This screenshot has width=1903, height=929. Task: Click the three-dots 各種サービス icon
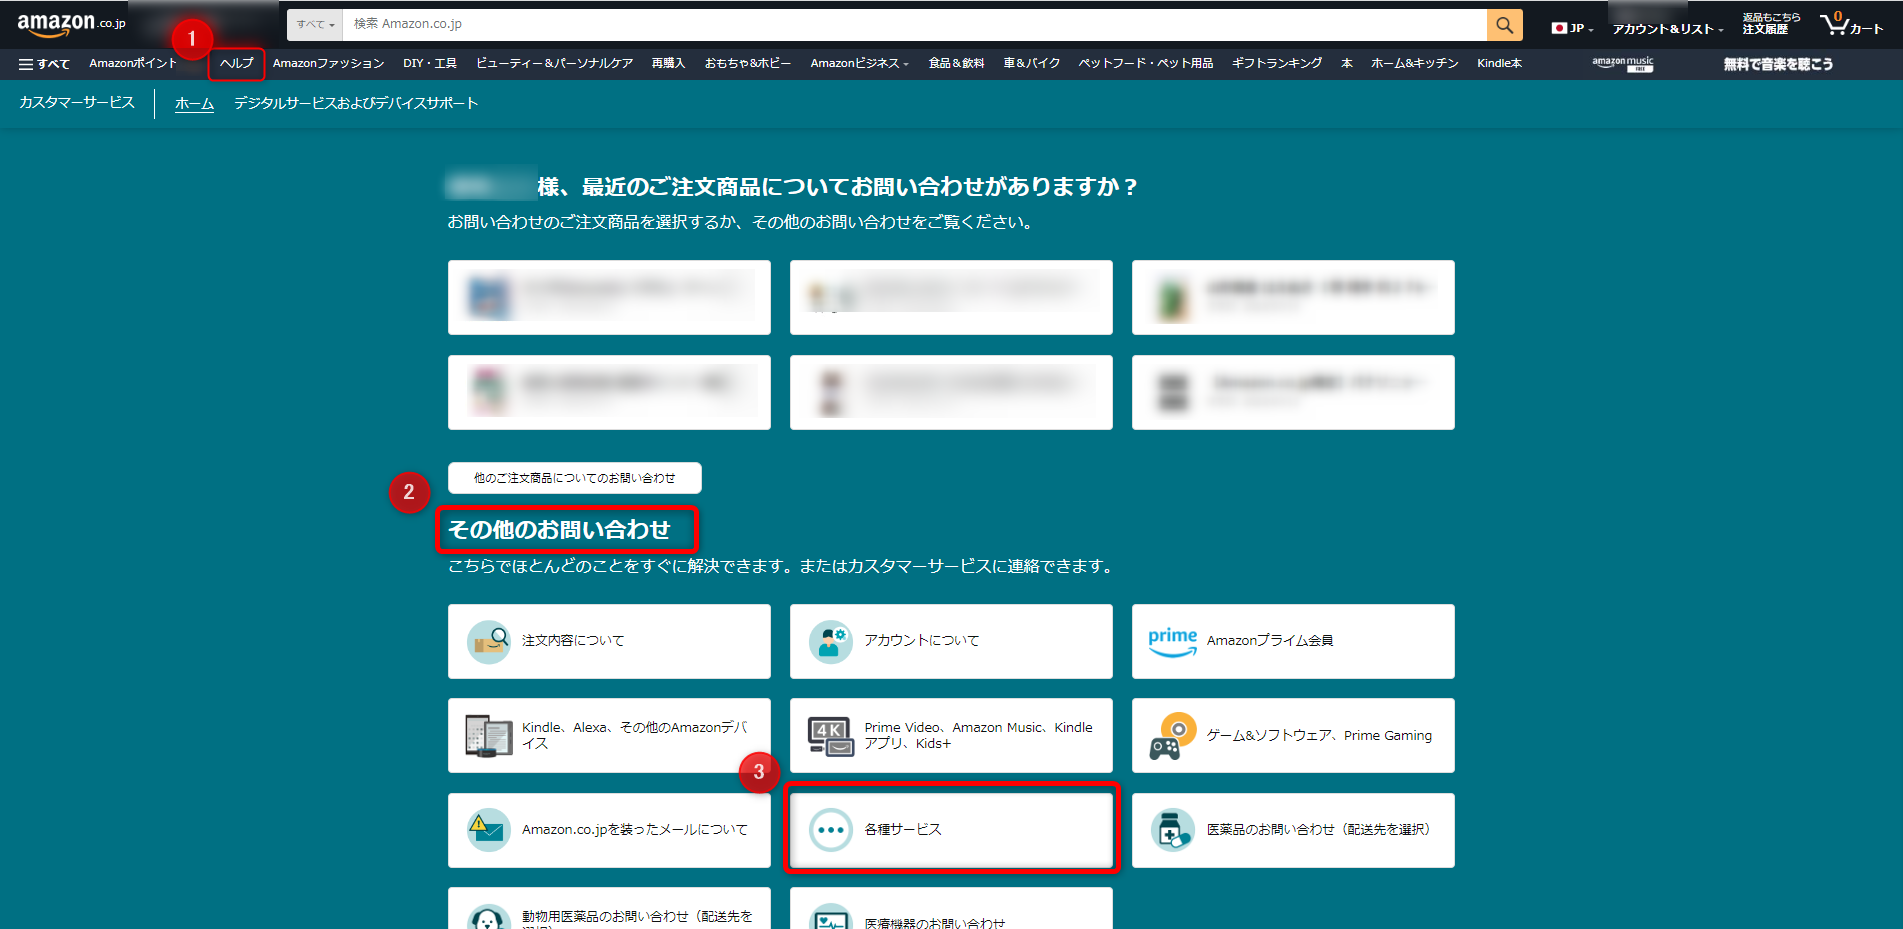(830, 830)
